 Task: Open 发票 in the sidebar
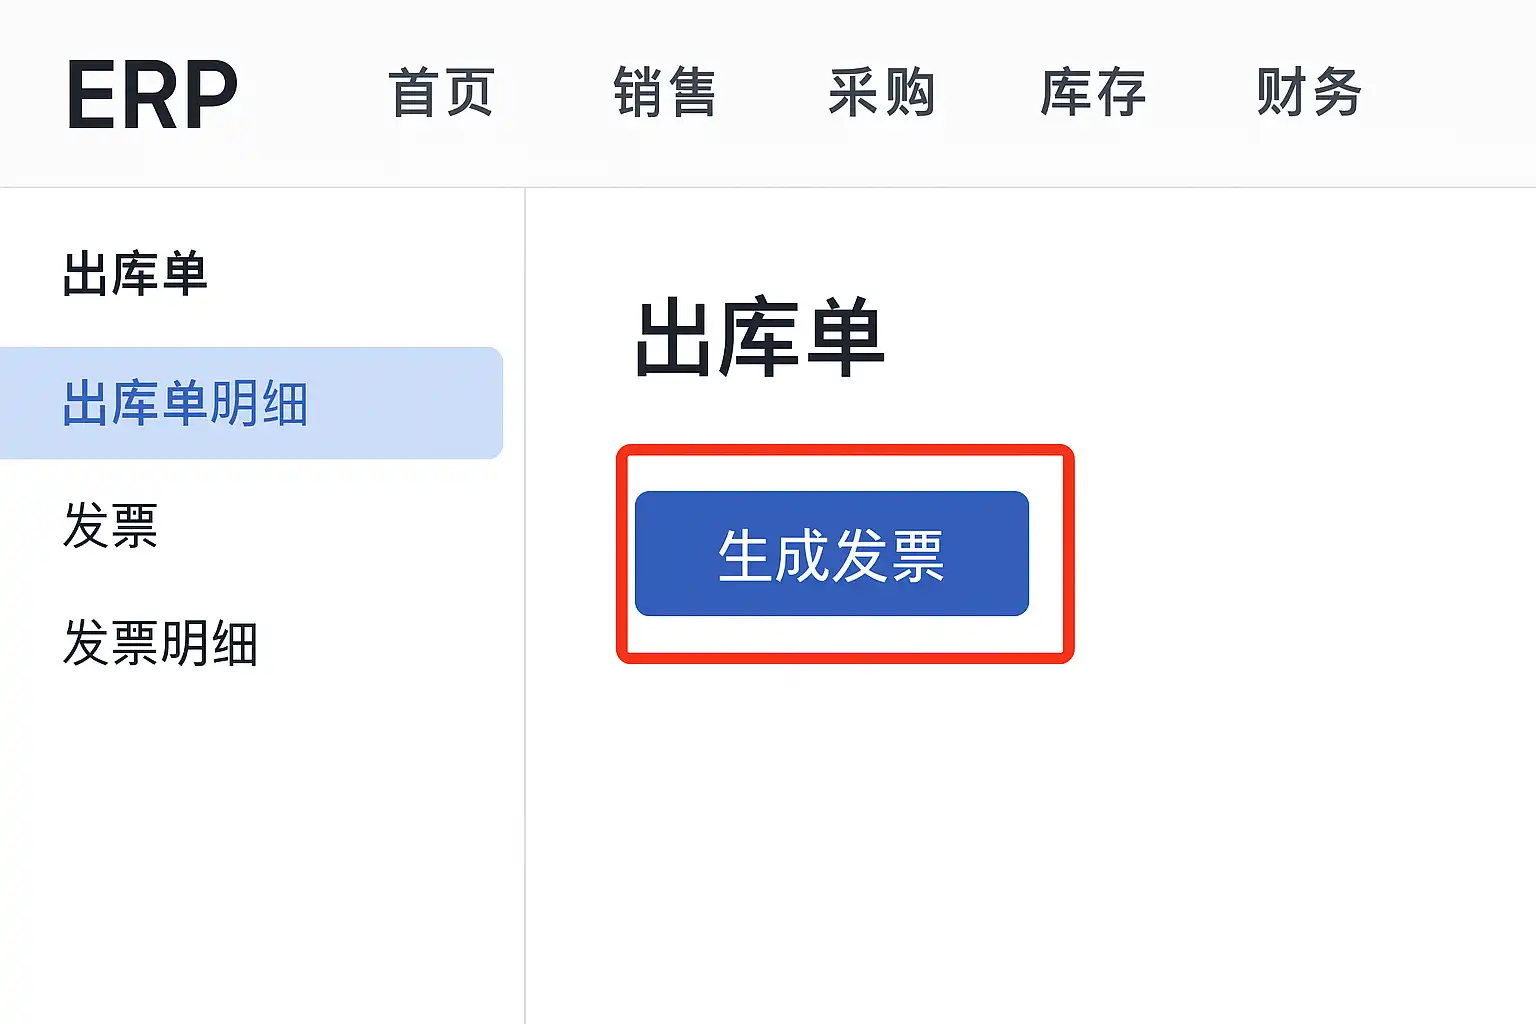coord(111,525)
